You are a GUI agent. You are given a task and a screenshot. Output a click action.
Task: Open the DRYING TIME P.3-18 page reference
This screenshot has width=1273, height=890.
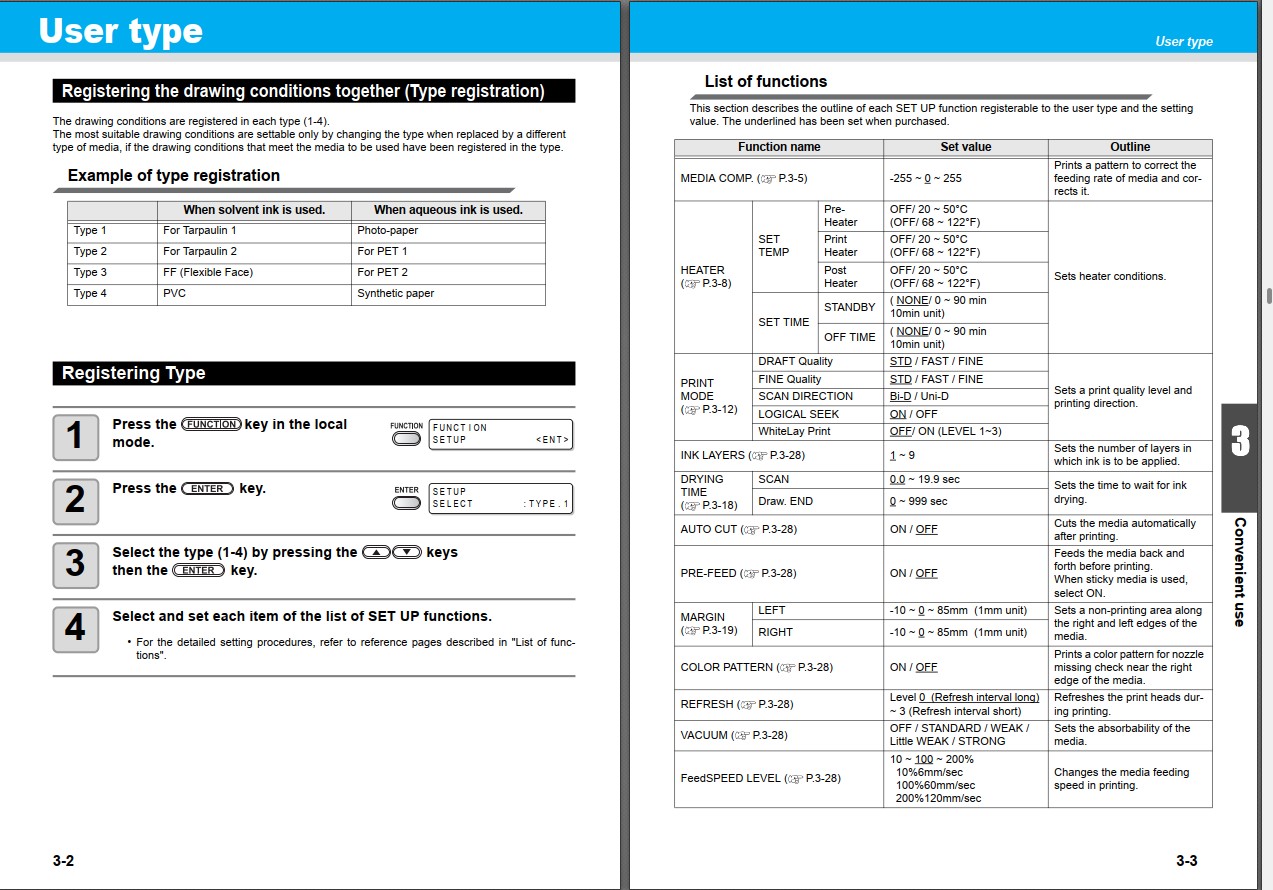tap(708, 505)
